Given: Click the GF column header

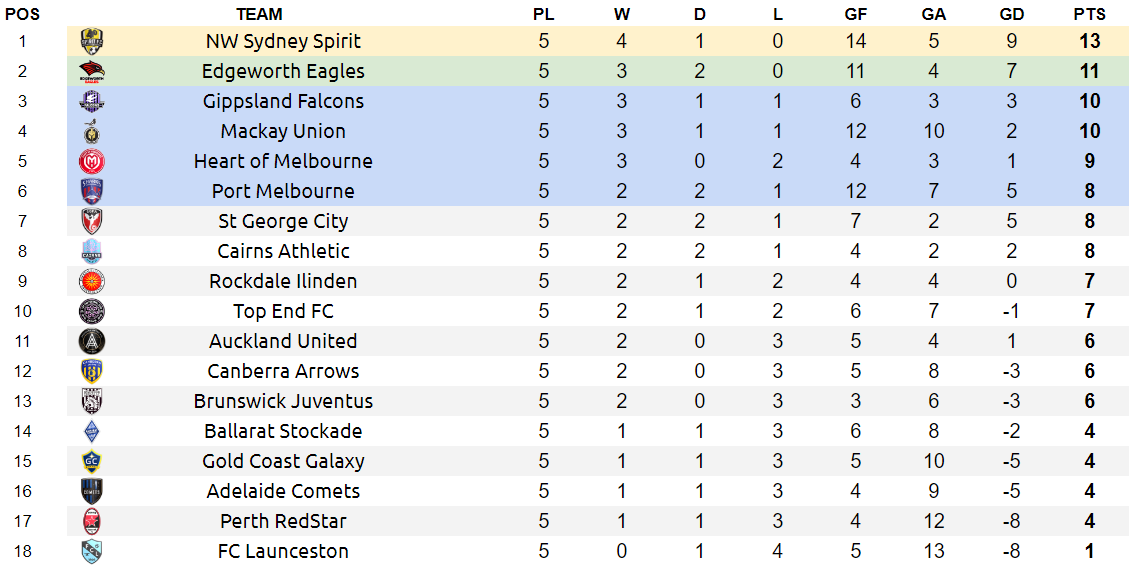Looking at the screenshot, I should coord(855,14).
